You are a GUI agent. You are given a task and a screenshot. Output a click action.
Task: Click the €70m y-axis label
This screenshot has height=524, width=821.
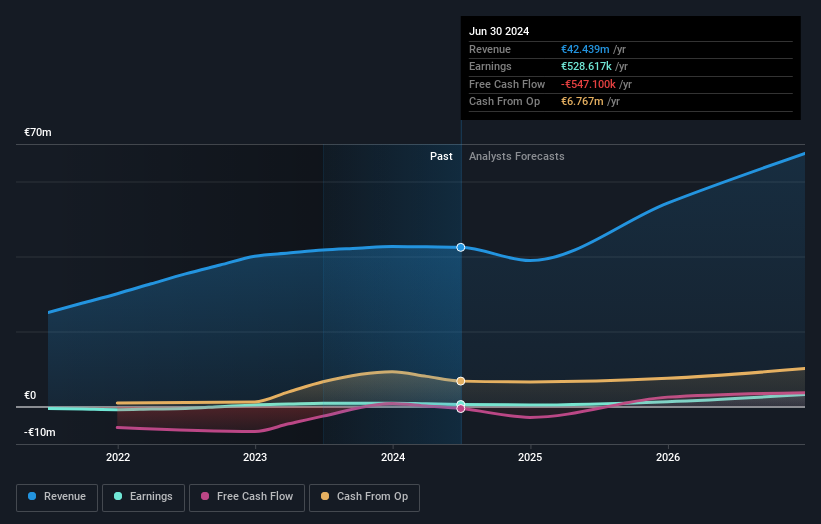click(x=38, y=132)
